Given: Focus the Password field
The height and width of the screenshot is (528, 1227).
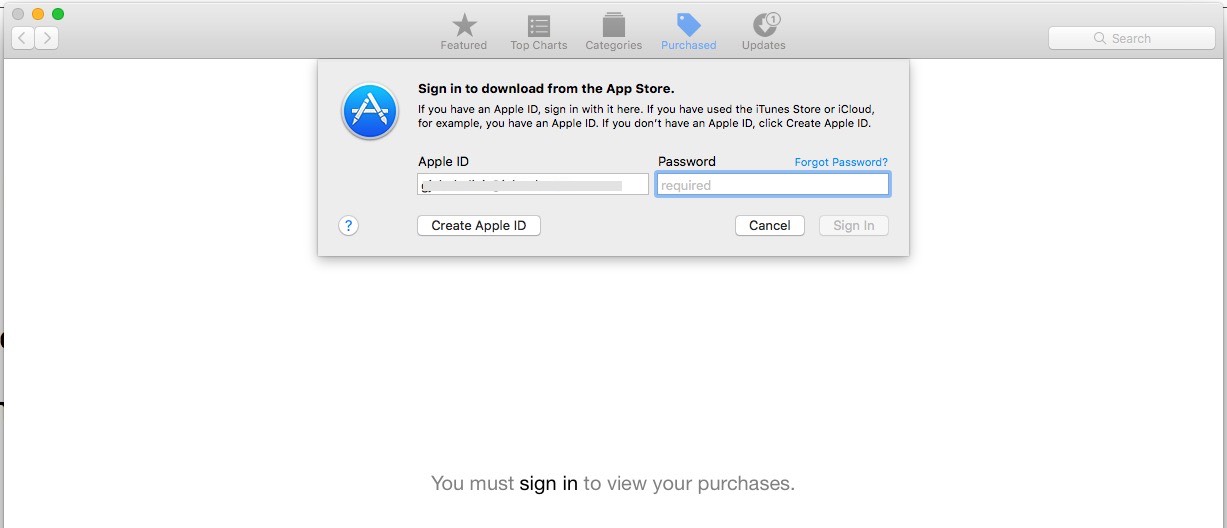Looking at the screenshot, I should pyautogui.click(x=773, y=185).
